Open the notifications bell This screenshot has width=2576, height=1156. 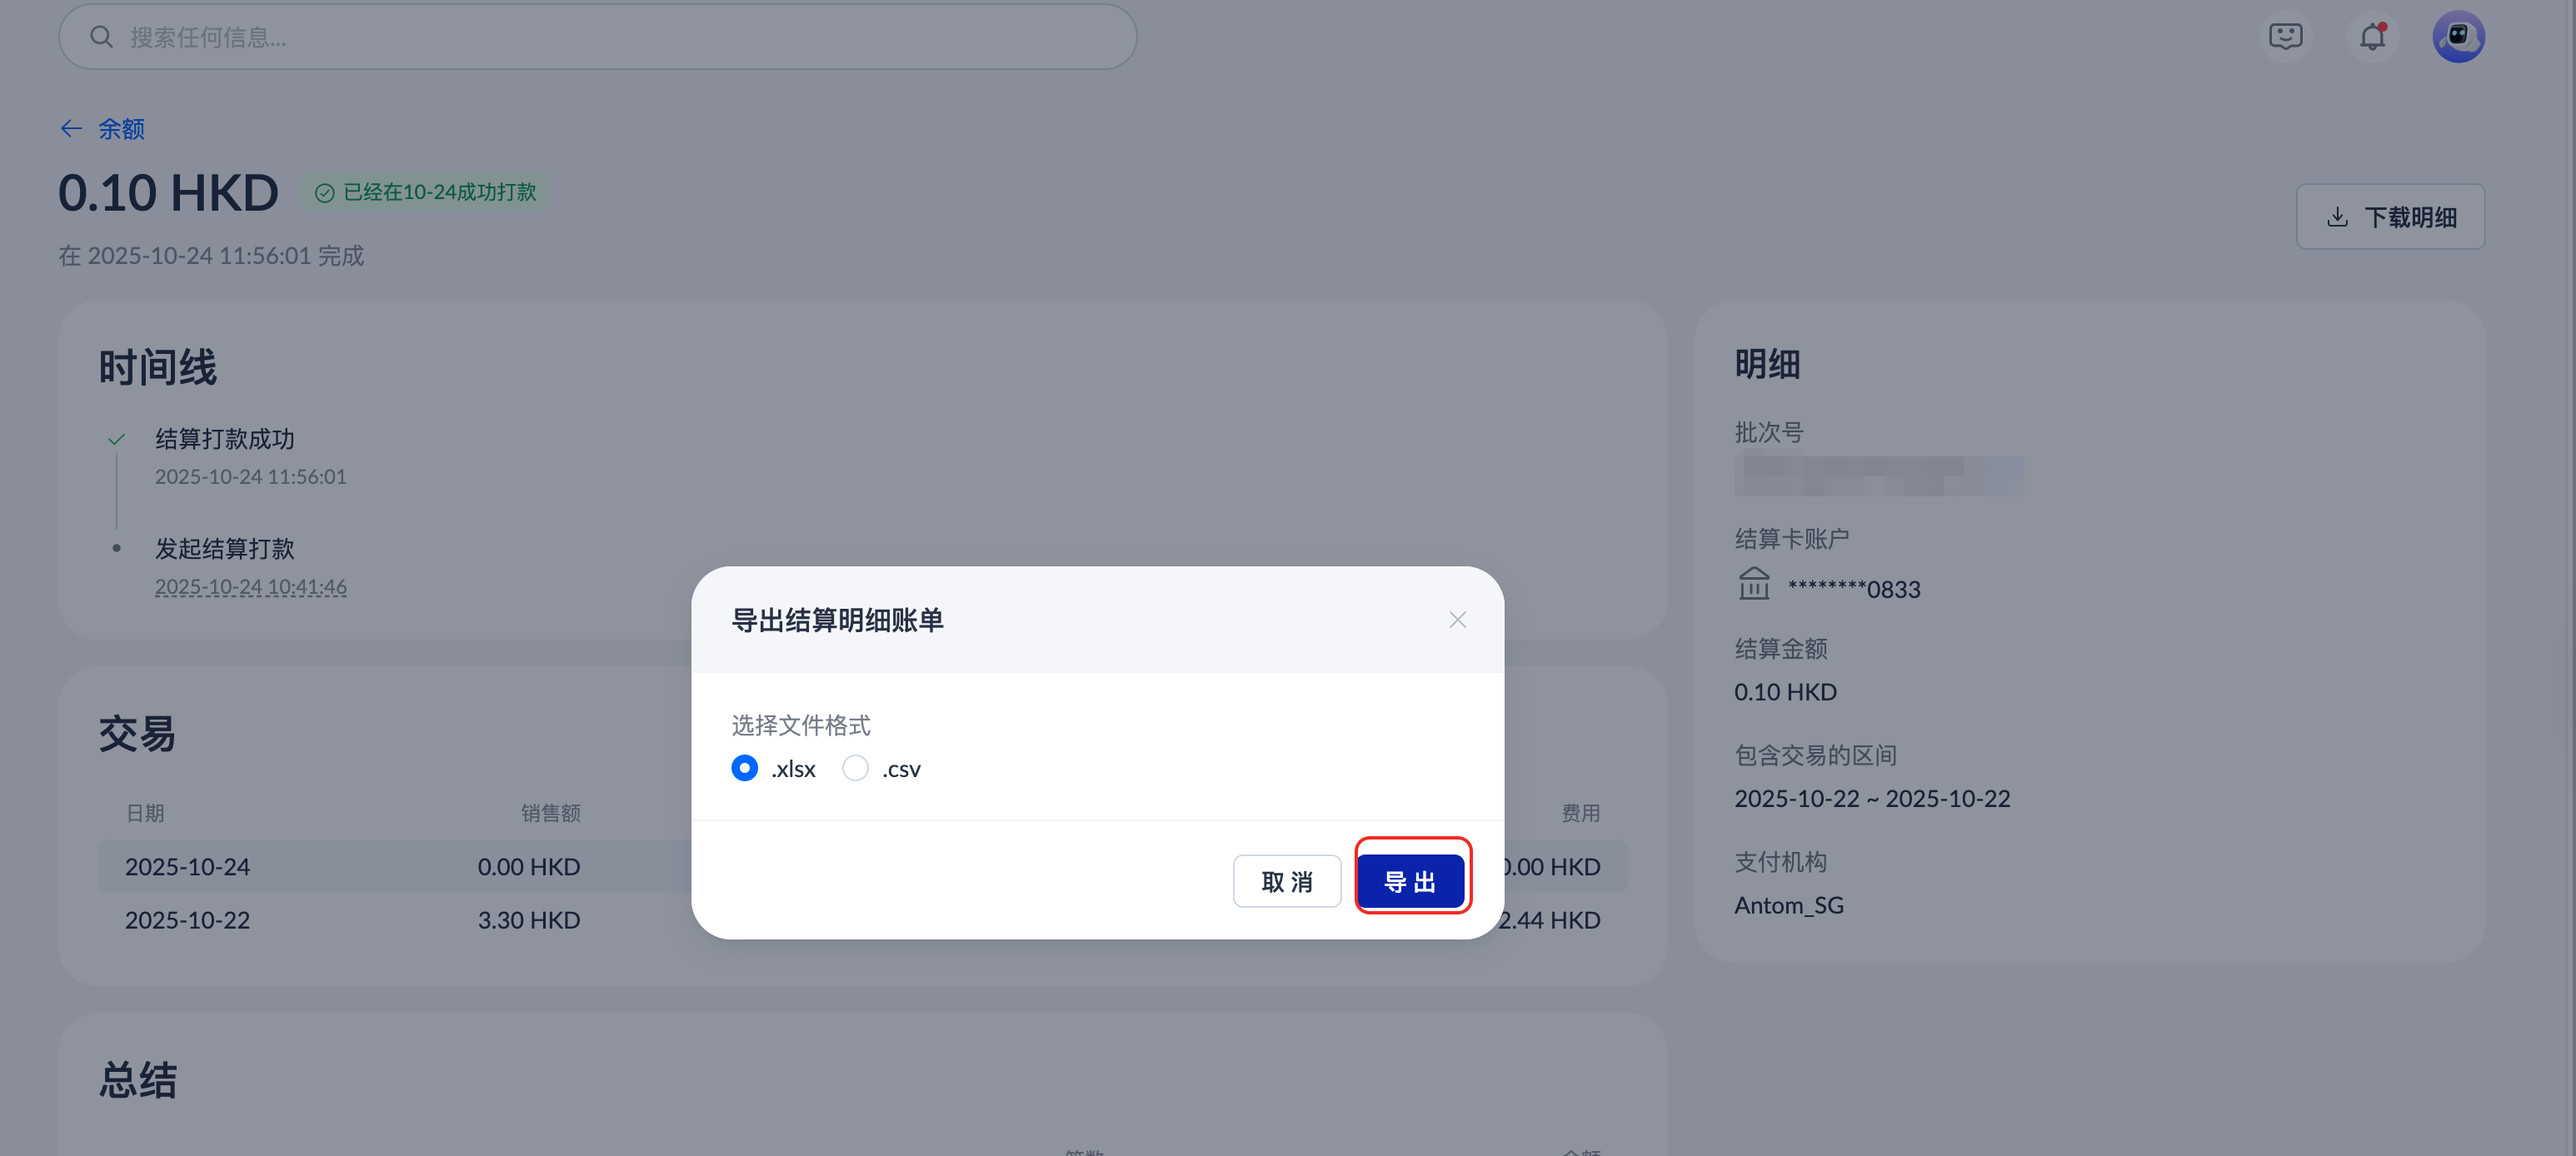(2372, 37)
